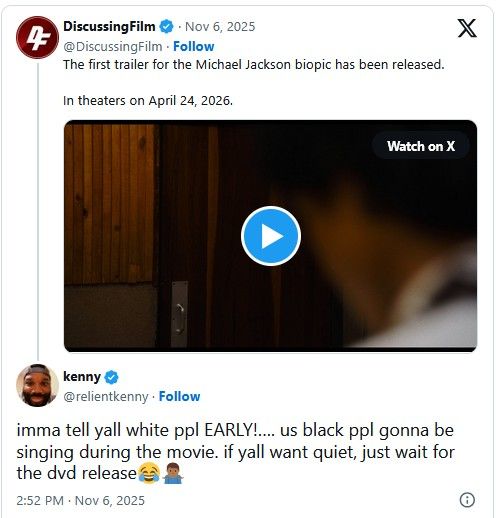This screenshot has width=496, height=518.
Task: Open the DiscussingFilm display name
Action: [x=109, y=26]
